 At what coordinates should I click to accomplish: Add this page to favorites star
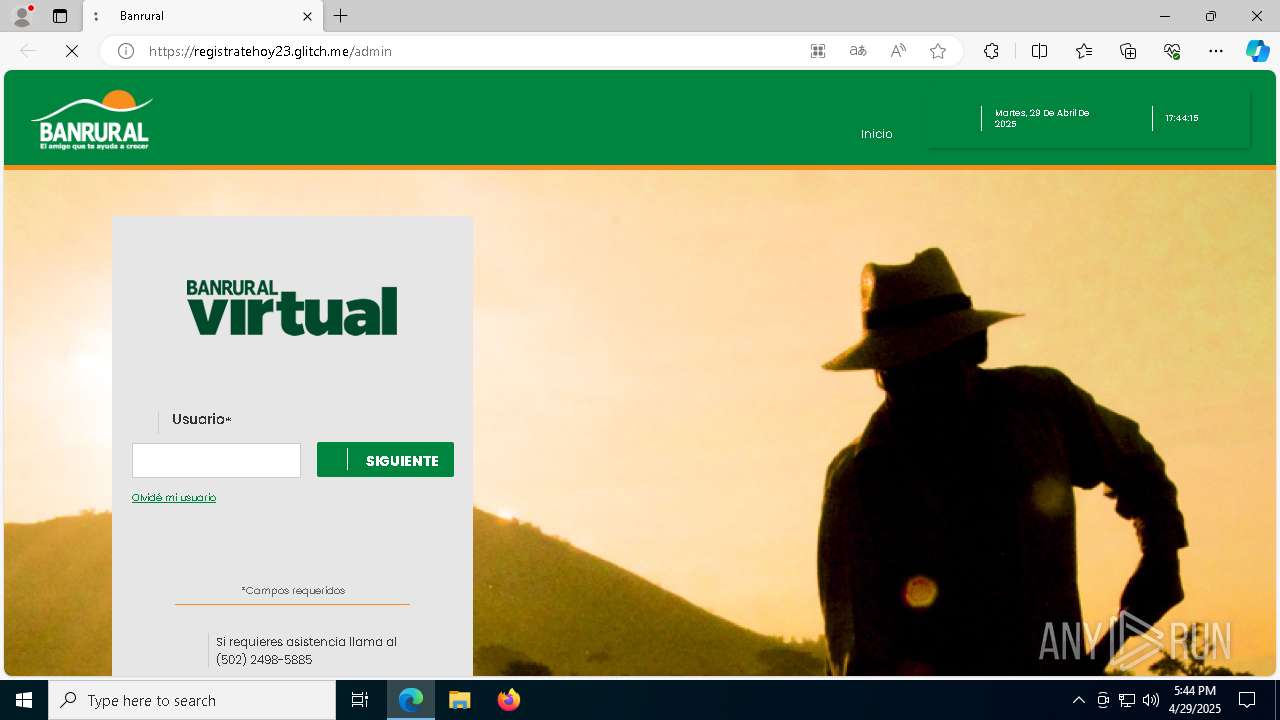(x=938, y=51)
